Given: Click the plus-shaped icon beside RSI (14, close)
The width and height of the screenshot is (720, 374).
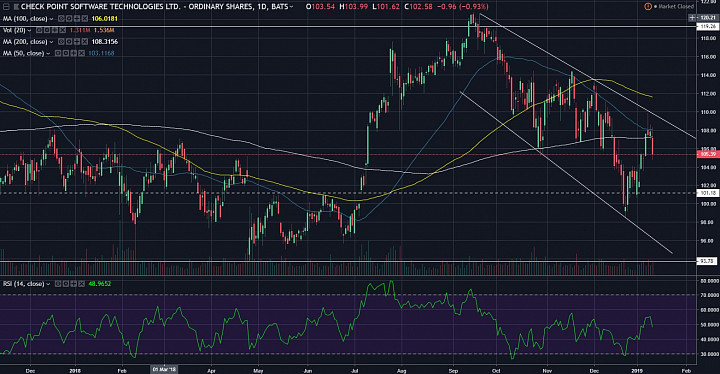Looking at the screenshot, I should [x=73, y=284].
